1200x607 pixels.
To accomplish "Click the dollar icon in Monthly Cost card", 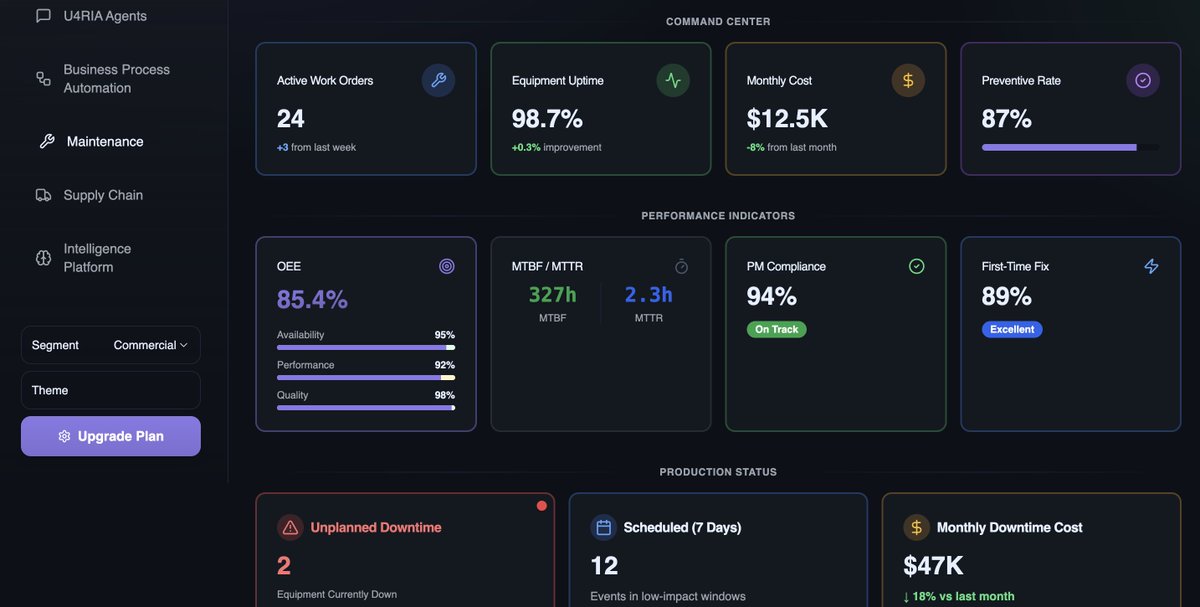I will (x=908, y=80).
